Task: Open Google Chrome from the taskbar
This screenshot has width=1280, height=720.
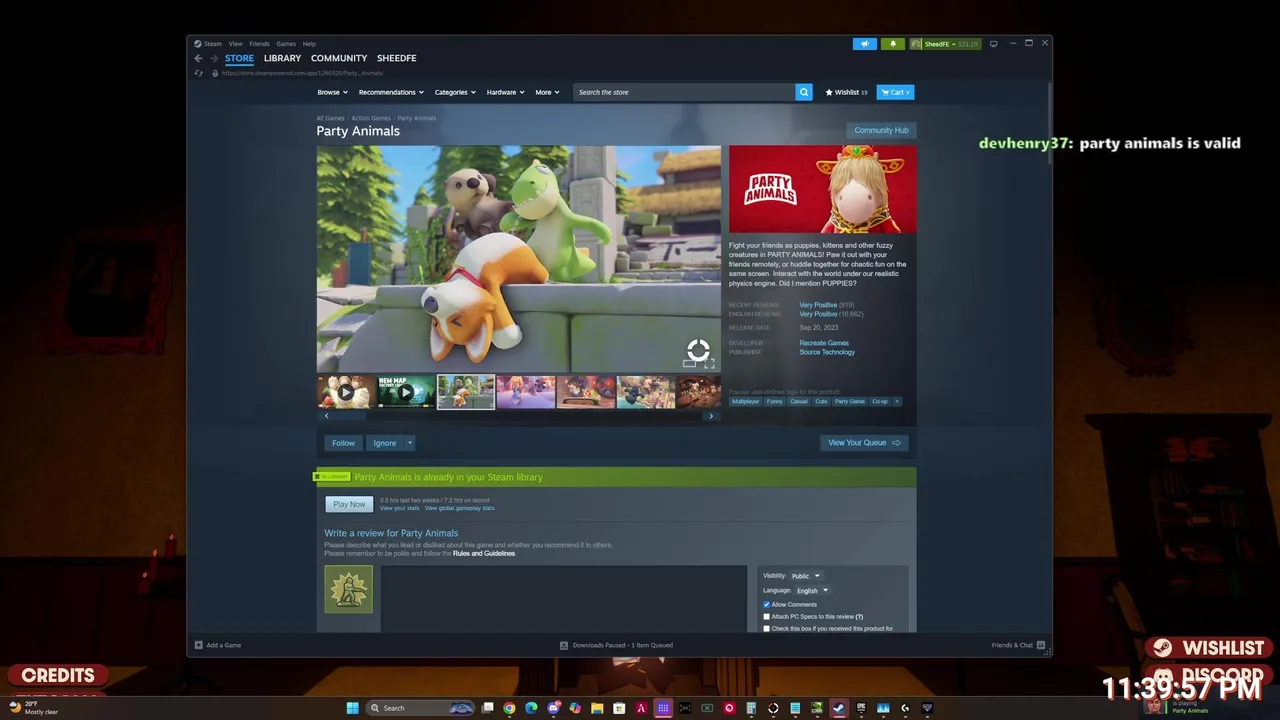Action: (x=509, y=708)
